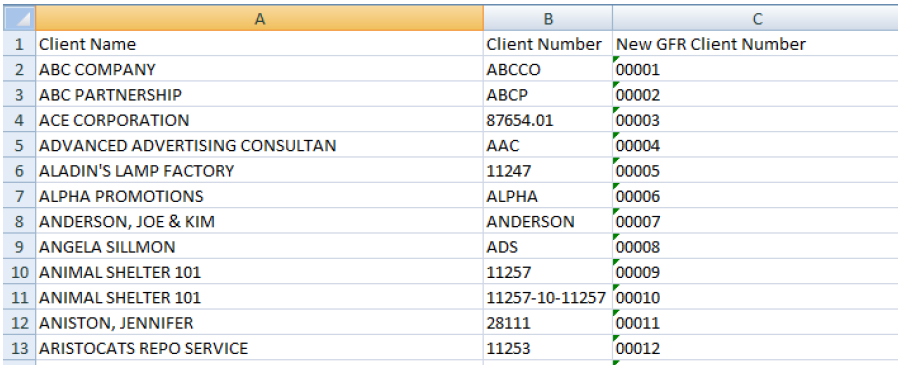Select client number 'ADS'
Screen dimensions: 903x365
click(x=548, y=246)
